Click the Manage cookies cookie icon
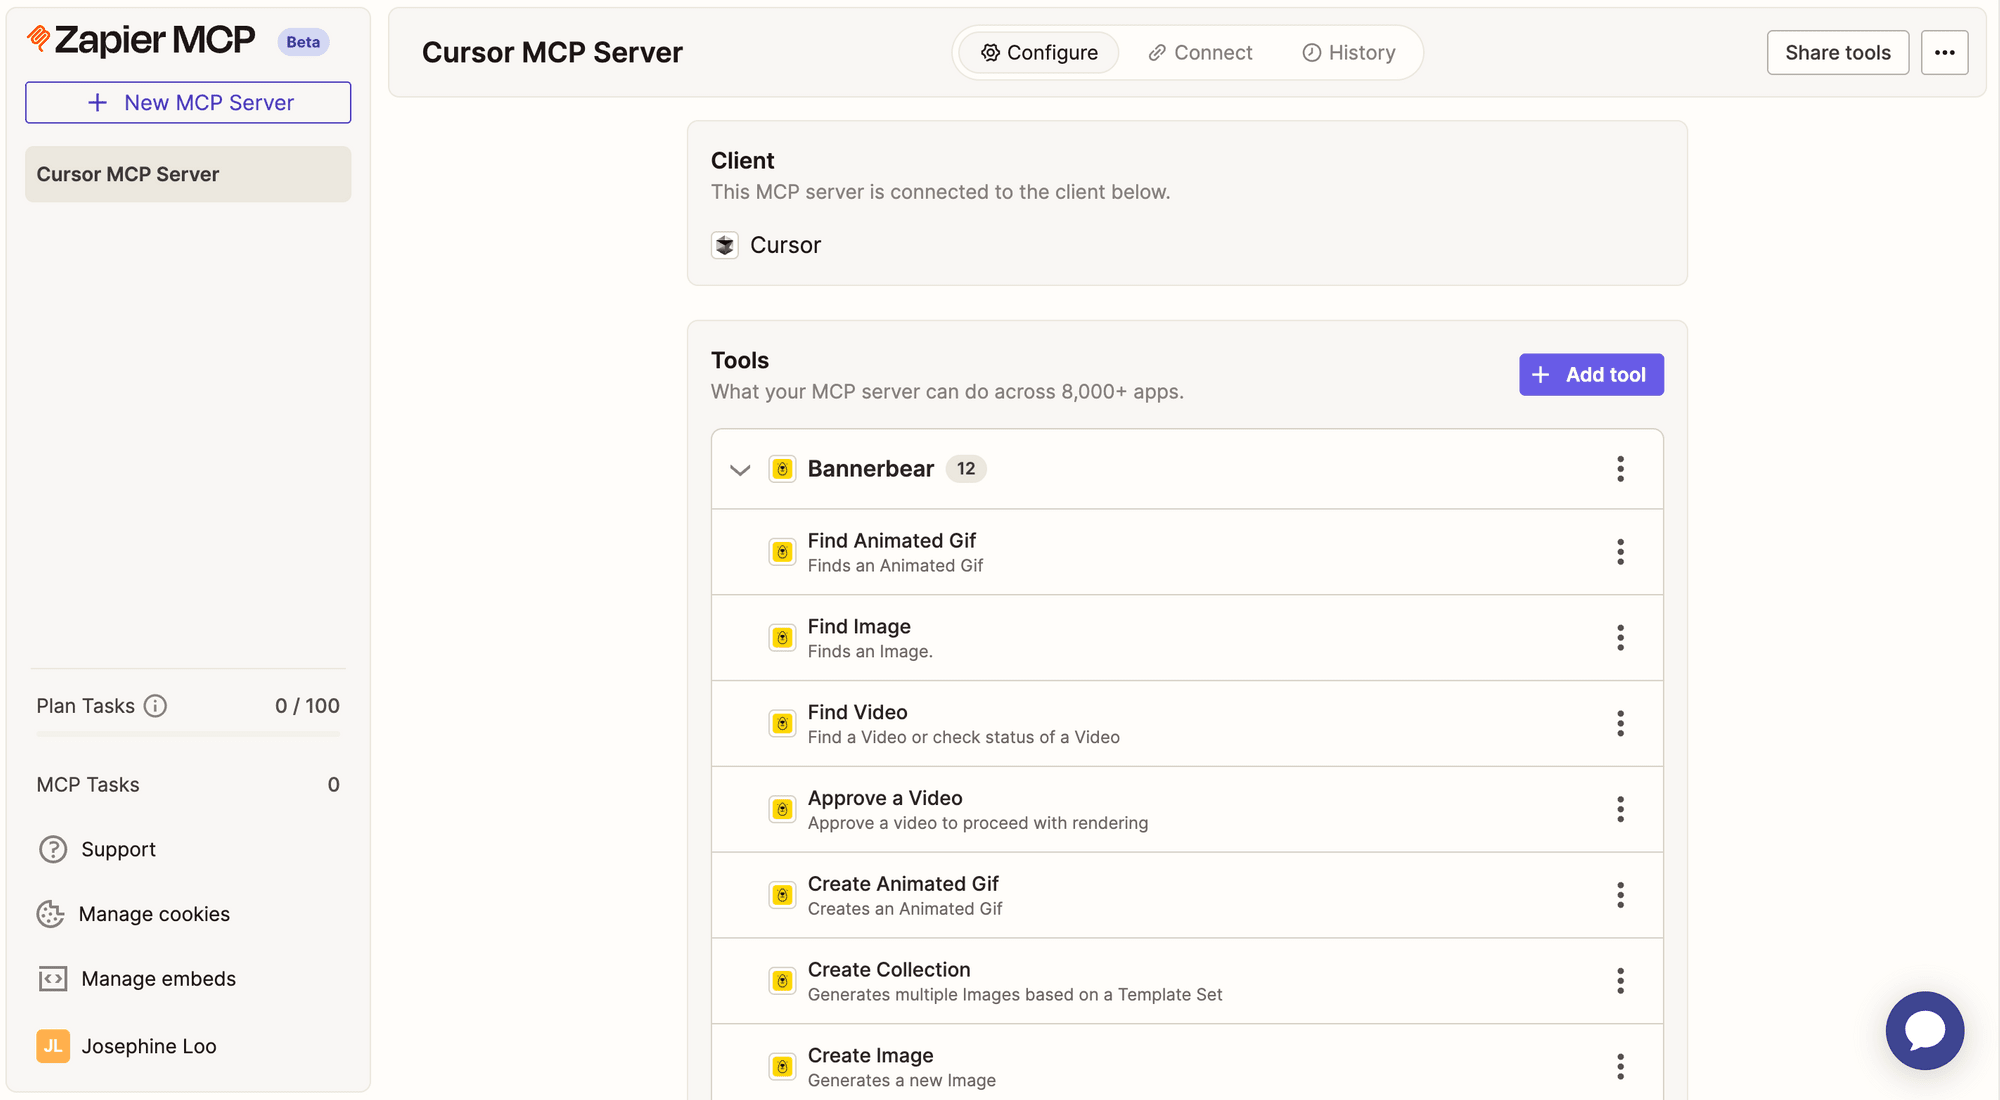The height and width of the screenshot is (1100, 2000). [x=51, y=914]
